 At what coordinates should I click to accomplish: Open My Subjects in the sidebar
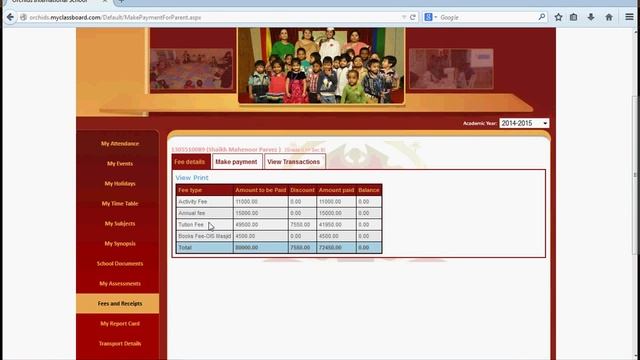coord(120,224)
